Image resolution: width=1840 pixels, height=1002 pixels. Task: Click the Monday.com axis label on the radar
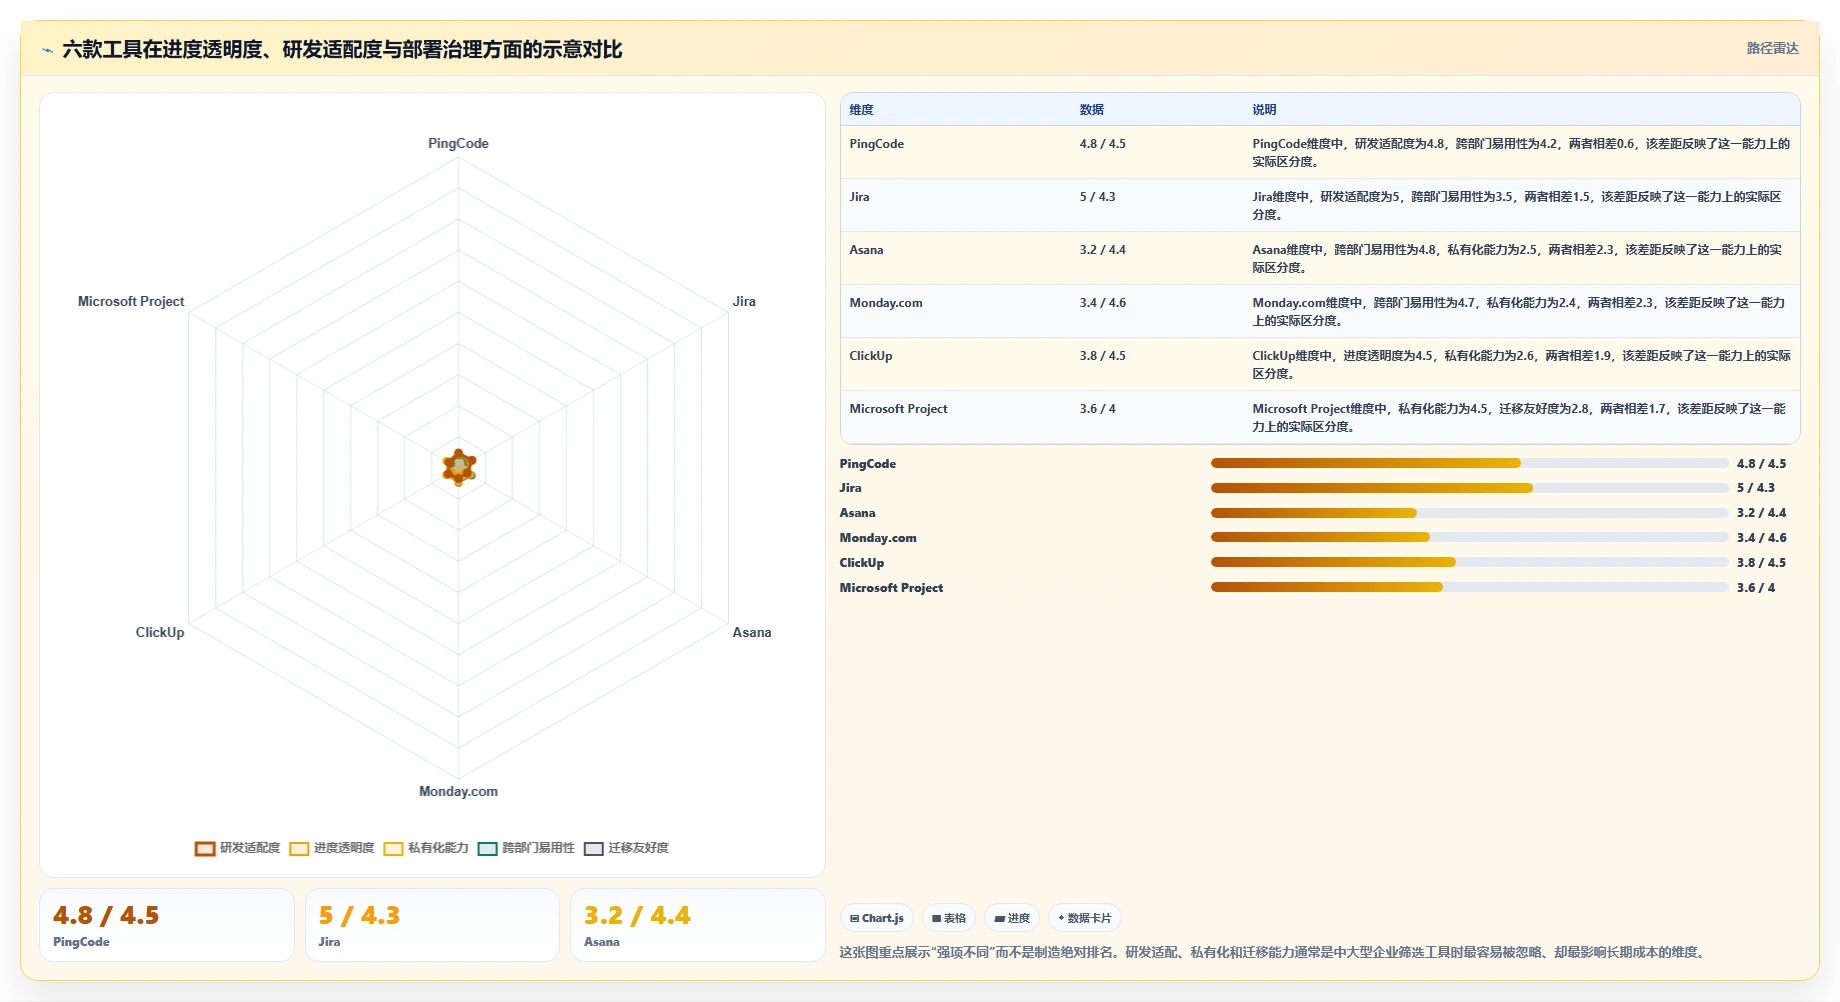(x=458, y=791)
